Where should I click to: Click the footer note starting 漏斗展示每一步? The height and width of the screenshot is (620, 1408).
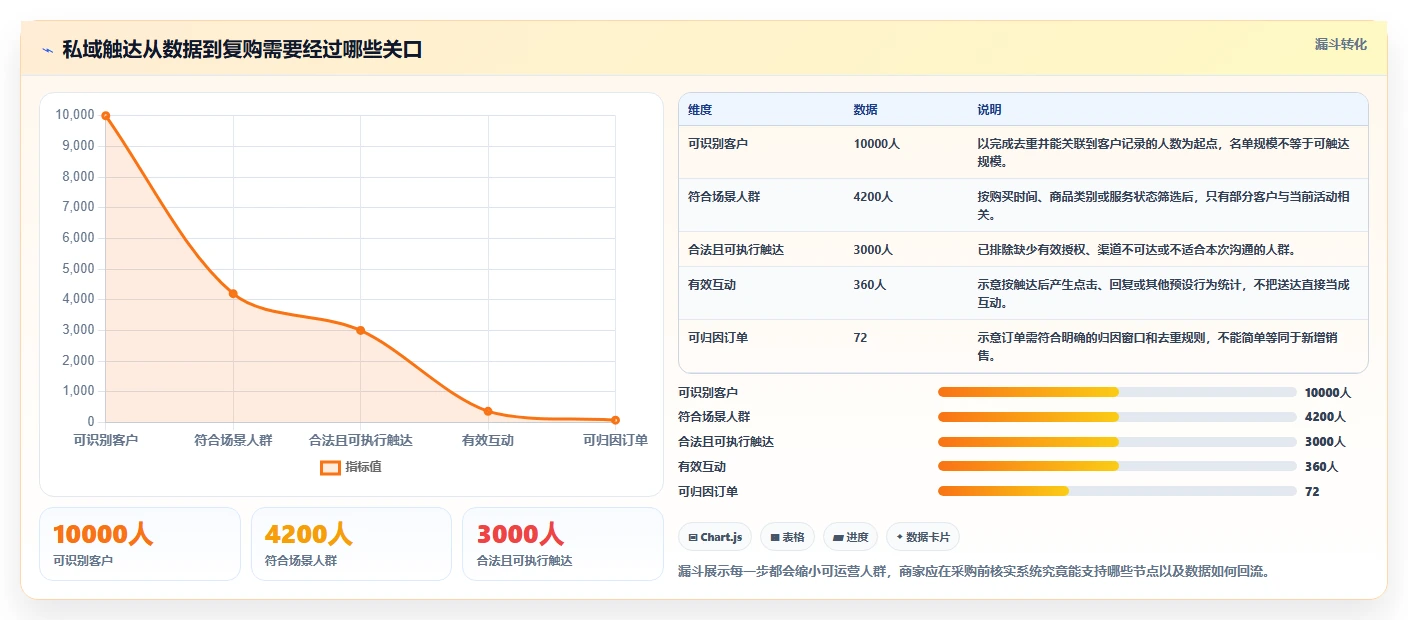974,572
